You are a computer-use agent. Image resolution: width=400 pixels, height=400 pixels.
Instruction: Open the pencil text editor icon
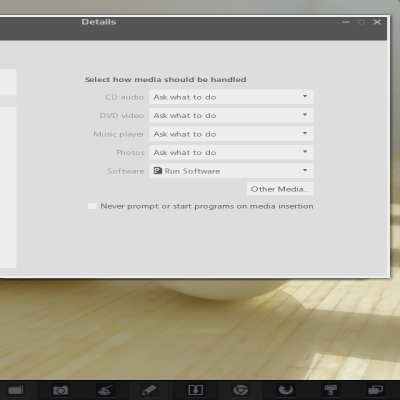149,390
